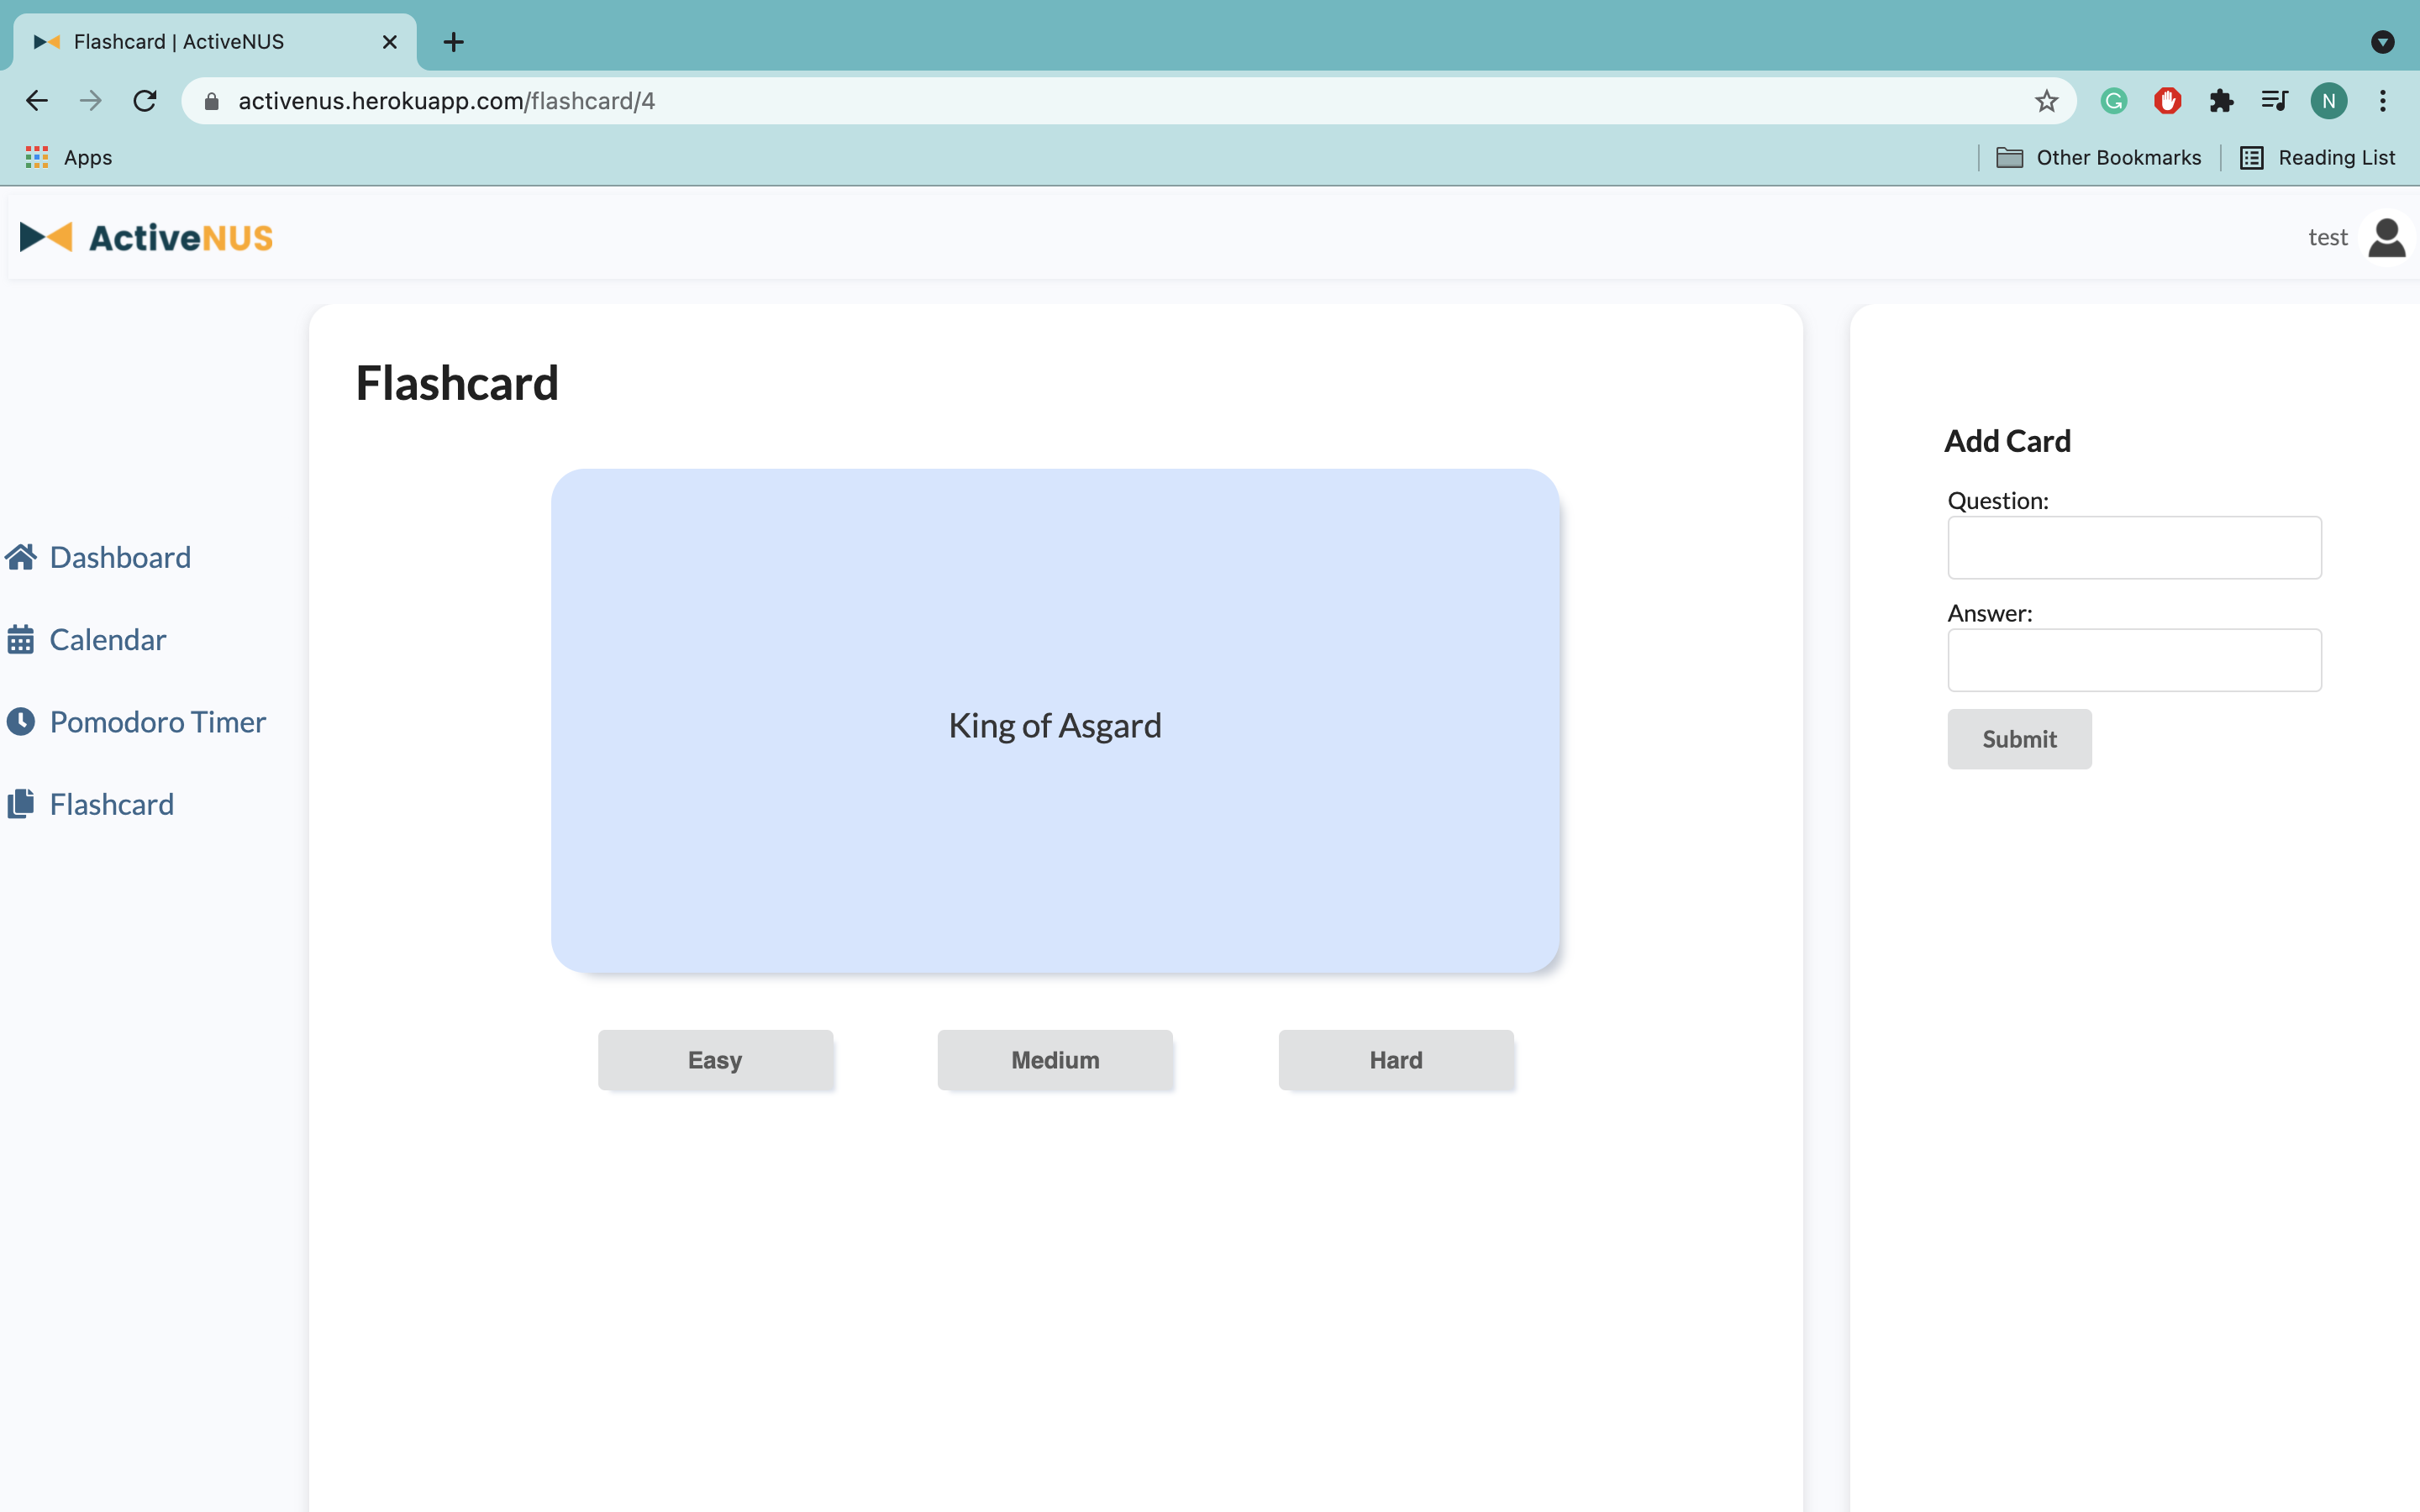This screenshot has height=1512, width=2420.
Task: Open the Apps grid icon
Action: click(37, 157)
